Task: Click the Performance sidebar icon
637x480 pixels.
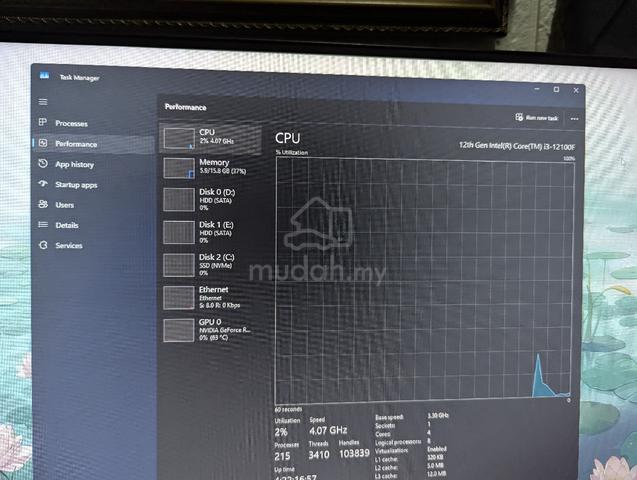Action: (43, 143)
